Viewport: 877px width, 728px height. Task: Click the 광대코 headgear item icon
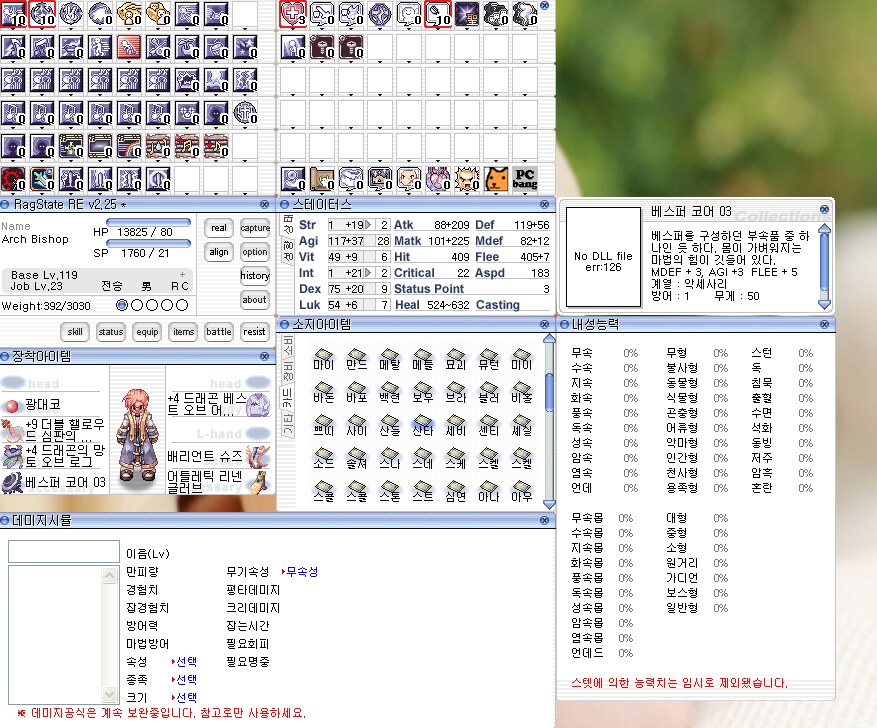(12, 404)
